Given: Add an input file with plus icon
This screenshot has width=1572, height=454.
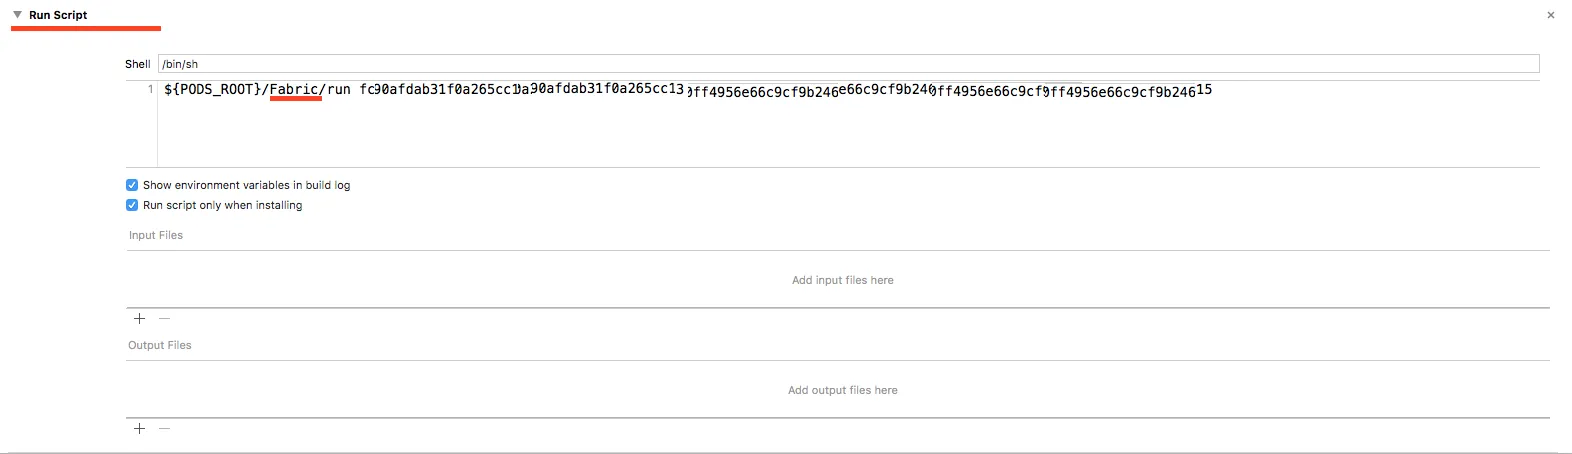Looking at the screenshot, I should pyautogui.click(x=140, y=318).
